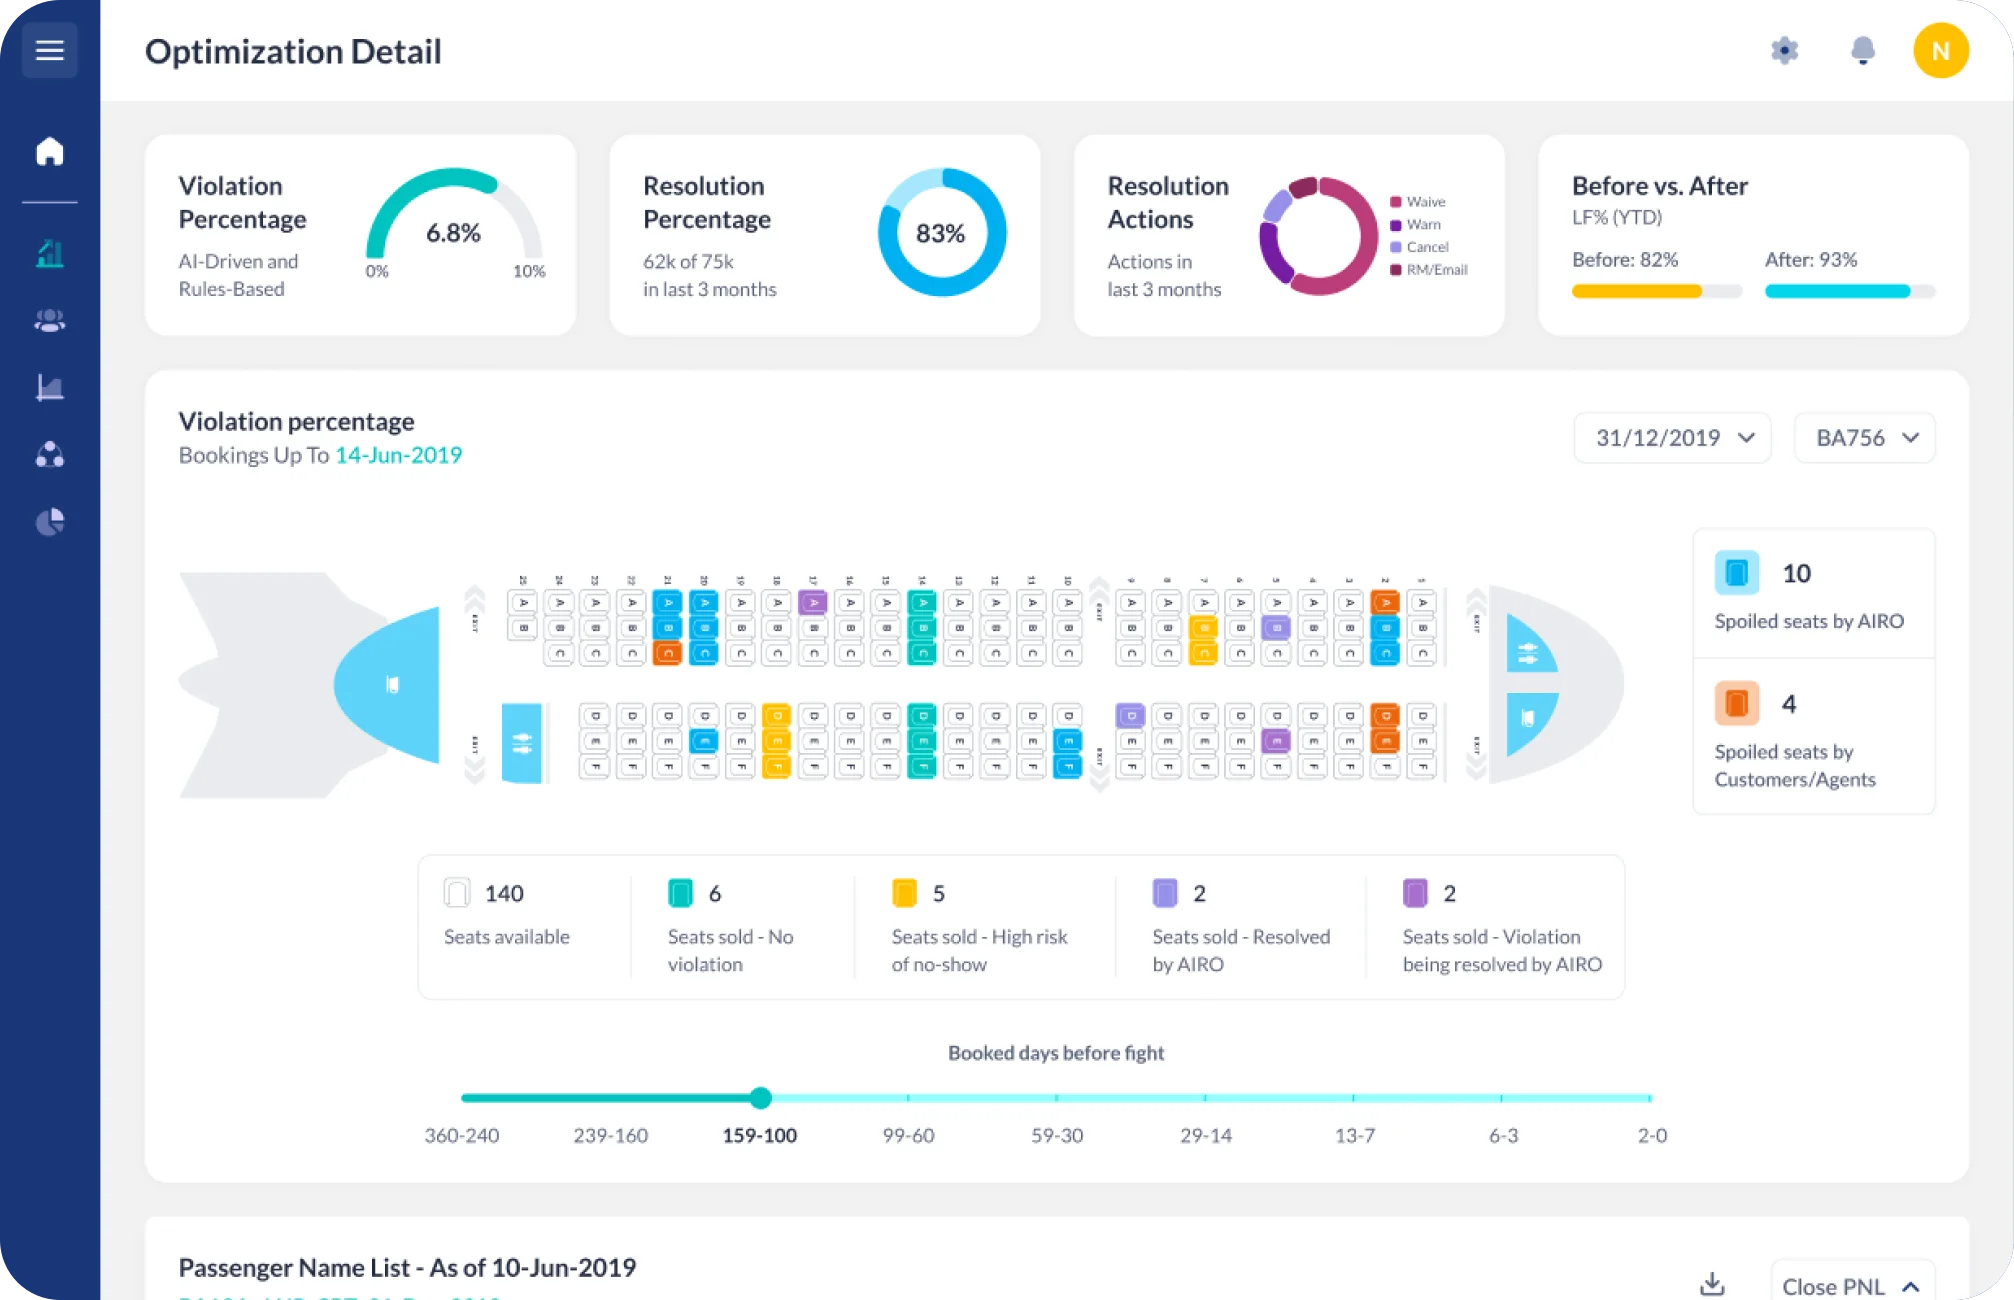Open the pie chart sidebar icon
The image size is (2014, 1300).
click(50, 521)
